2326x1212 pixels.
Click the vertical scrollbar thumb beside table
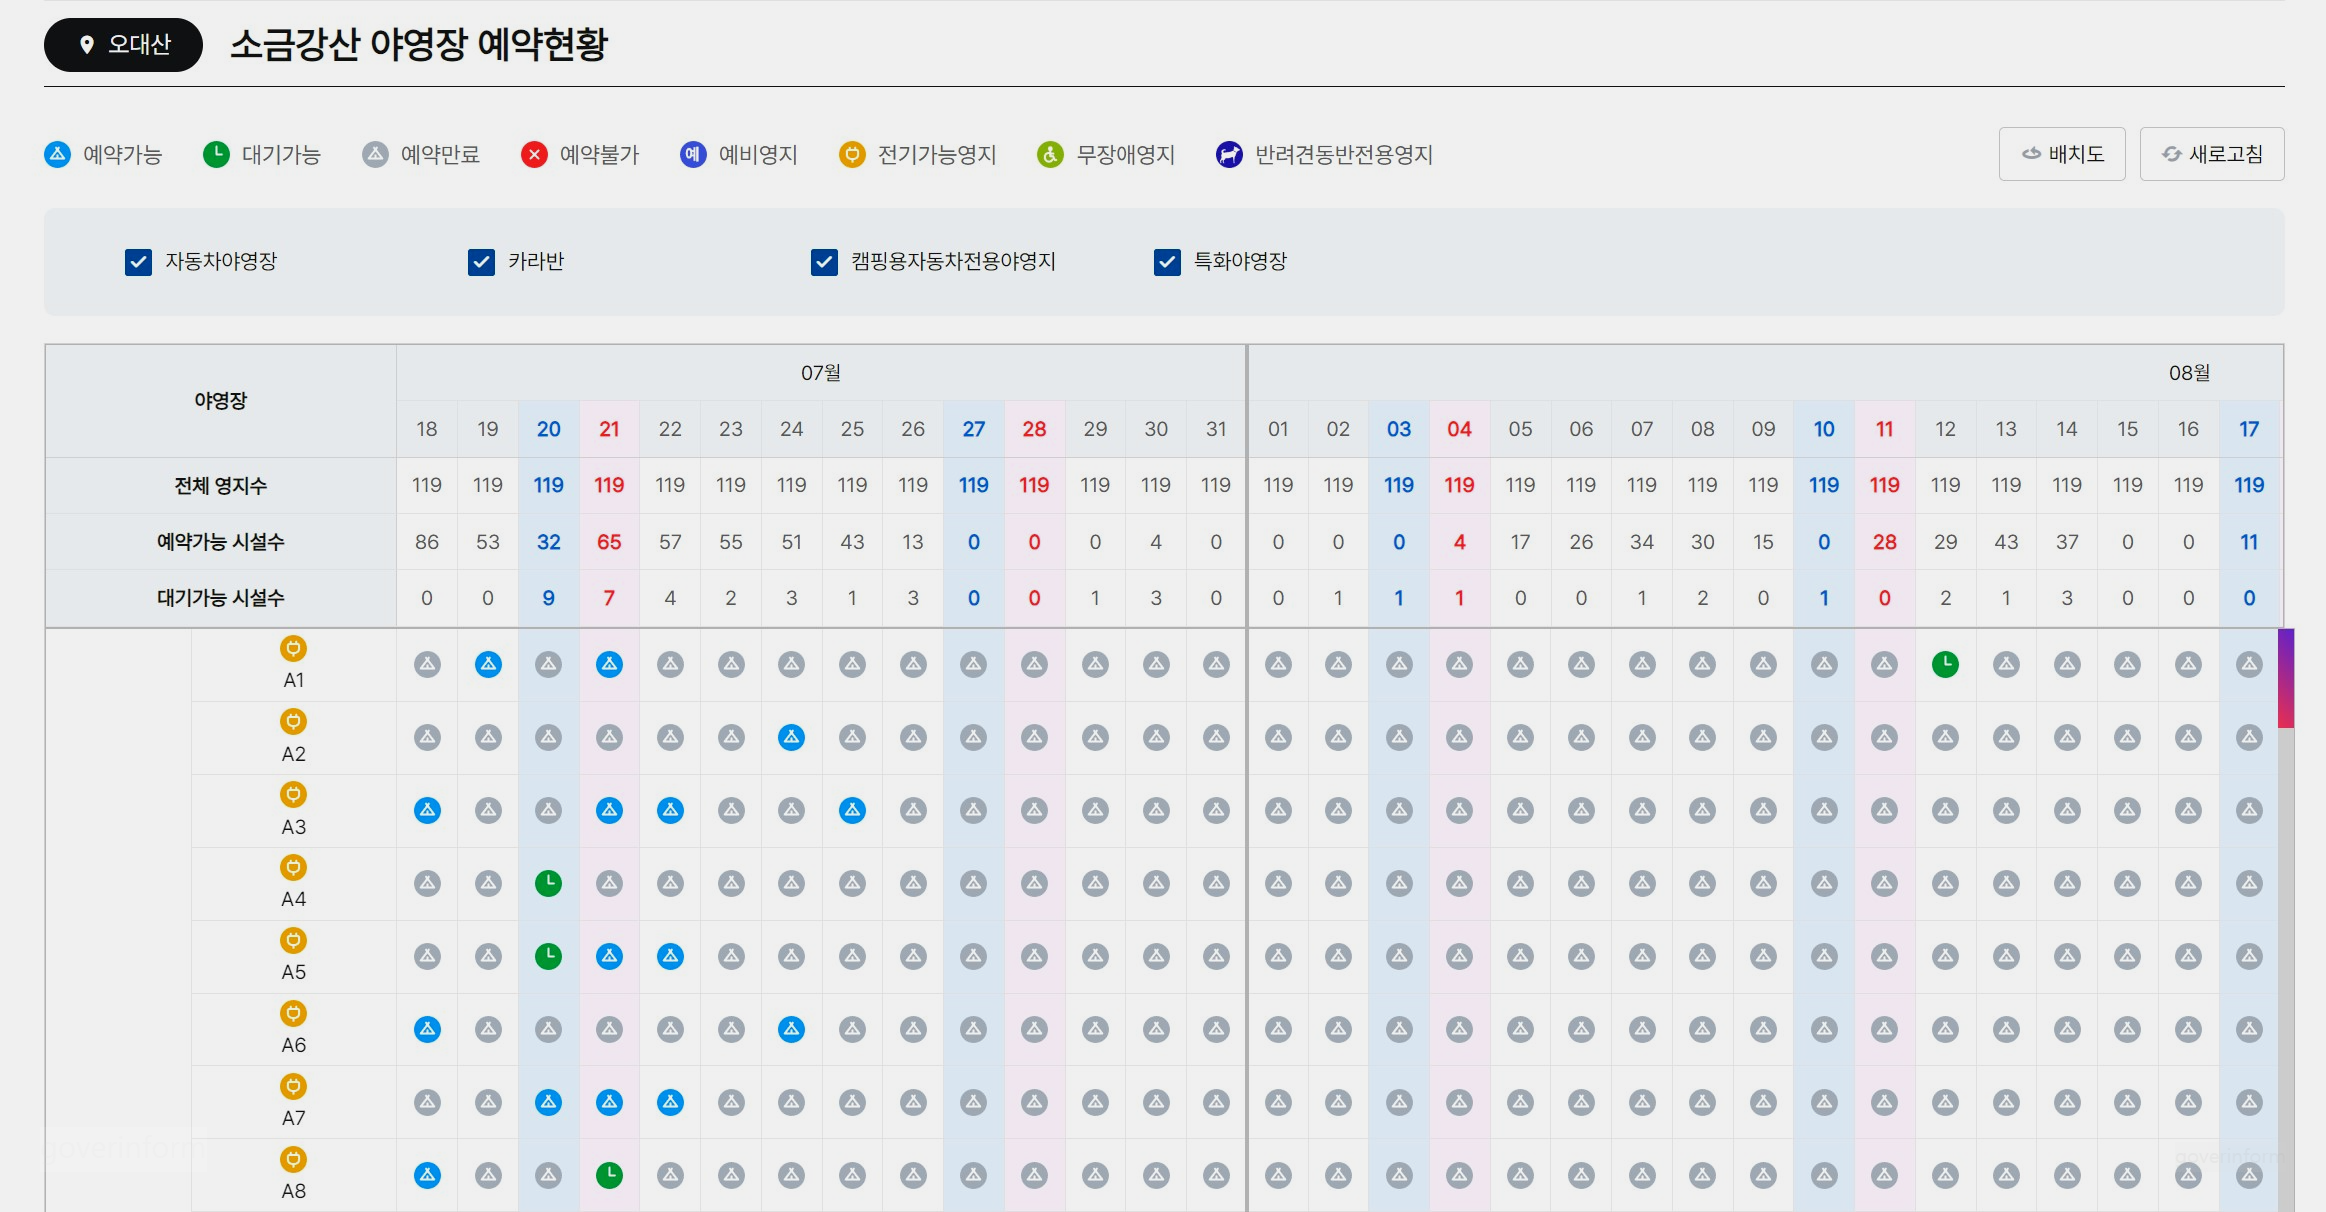(x=2286, y=678)
